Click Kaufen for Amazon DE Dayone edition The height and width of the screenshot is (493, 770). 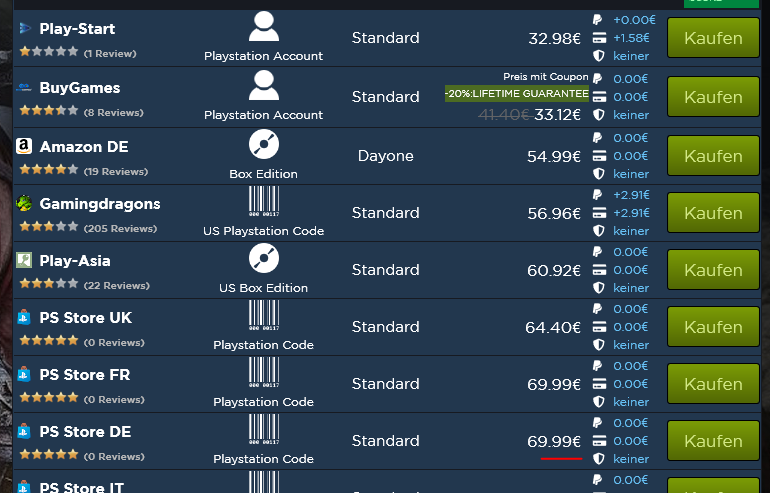click(713, 156)
